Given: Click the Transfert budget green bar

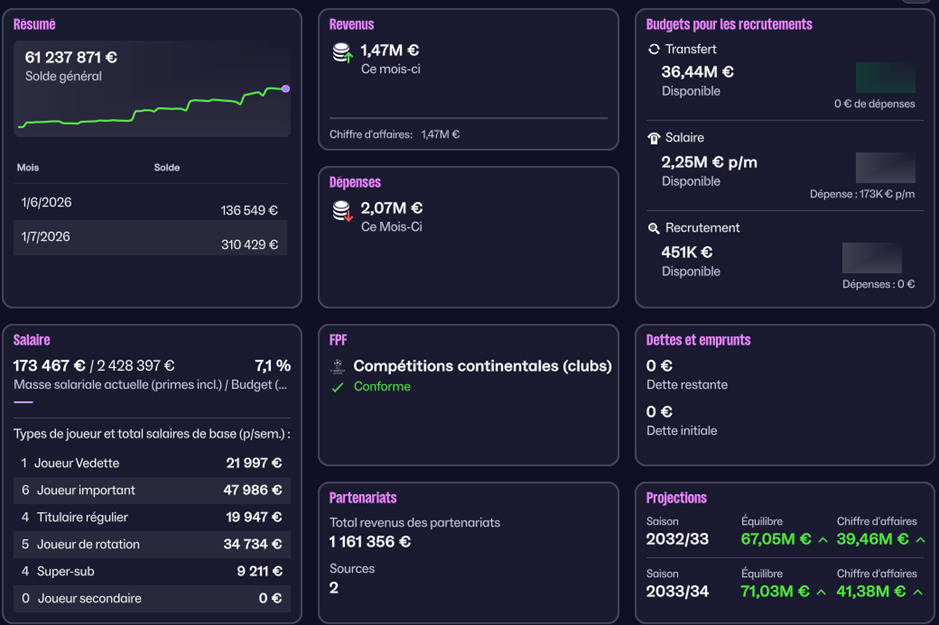Looking at the screenshot, I should pyautogui.click(x=885, y=78).
